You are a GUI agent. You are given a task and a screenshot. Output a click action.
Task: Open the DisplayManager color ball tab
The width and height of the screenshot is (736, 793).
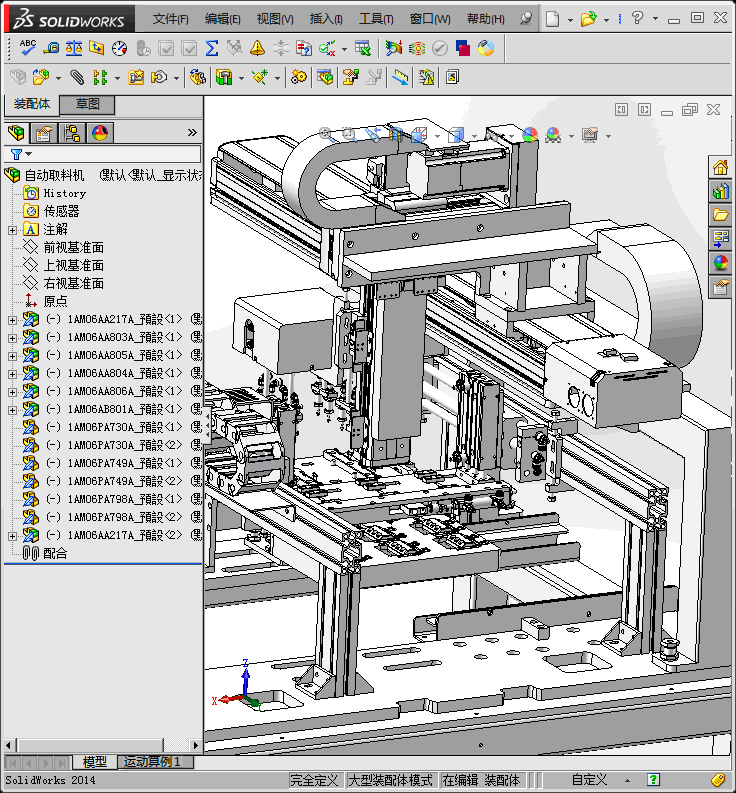(x=100, y=133)
